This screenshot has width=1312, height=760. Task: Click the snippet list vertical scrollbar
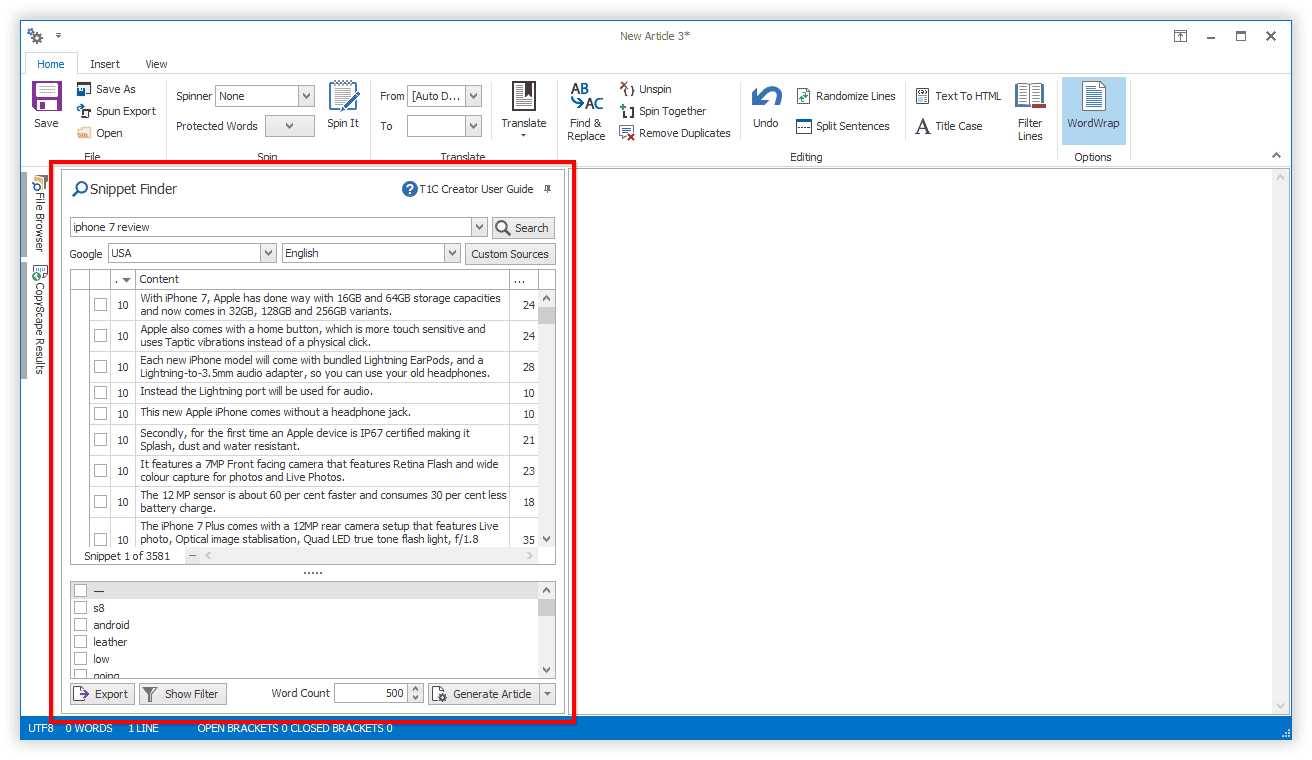pos(547,418)
